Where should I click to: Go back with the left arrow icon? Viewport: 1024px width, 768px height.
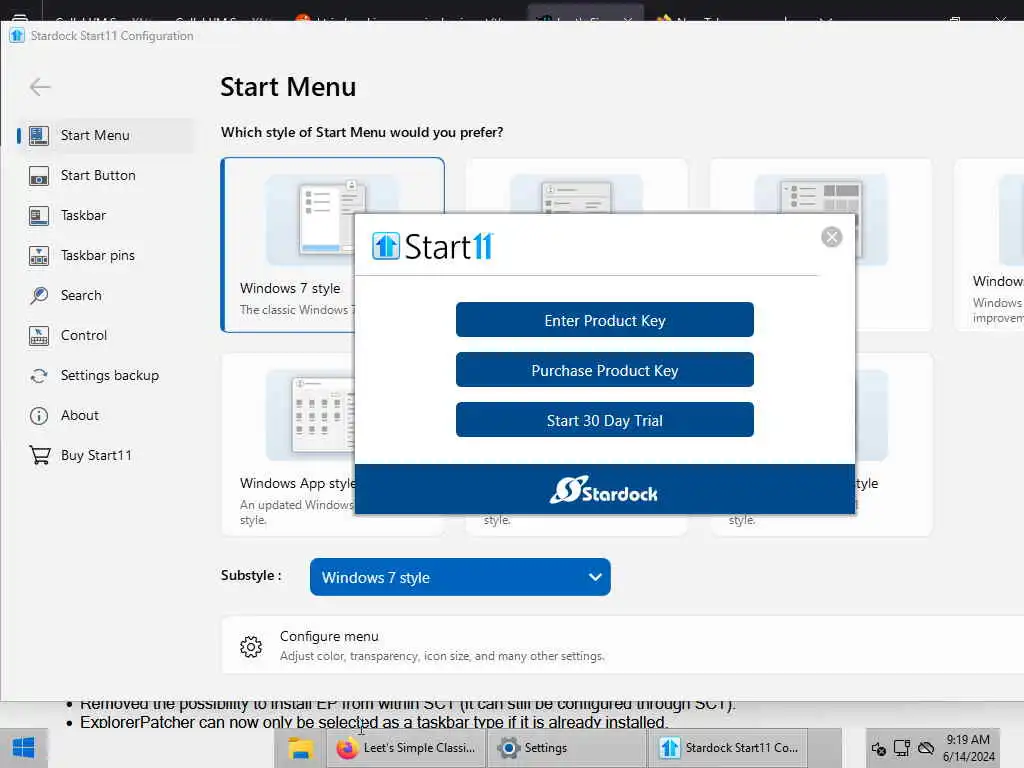[40, 87]
